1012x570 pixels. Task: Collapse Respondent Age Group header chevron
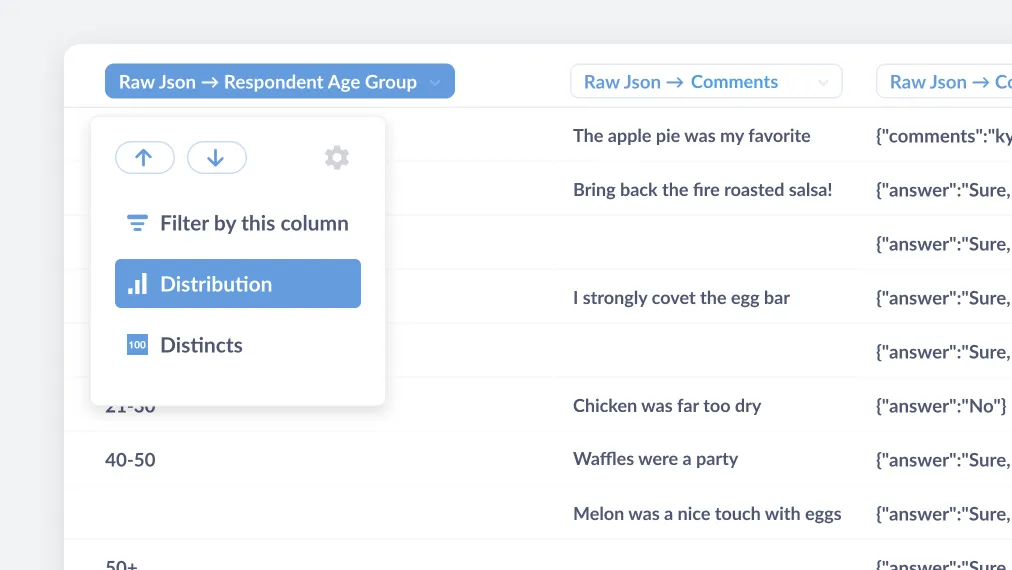(x=435, y=82)
